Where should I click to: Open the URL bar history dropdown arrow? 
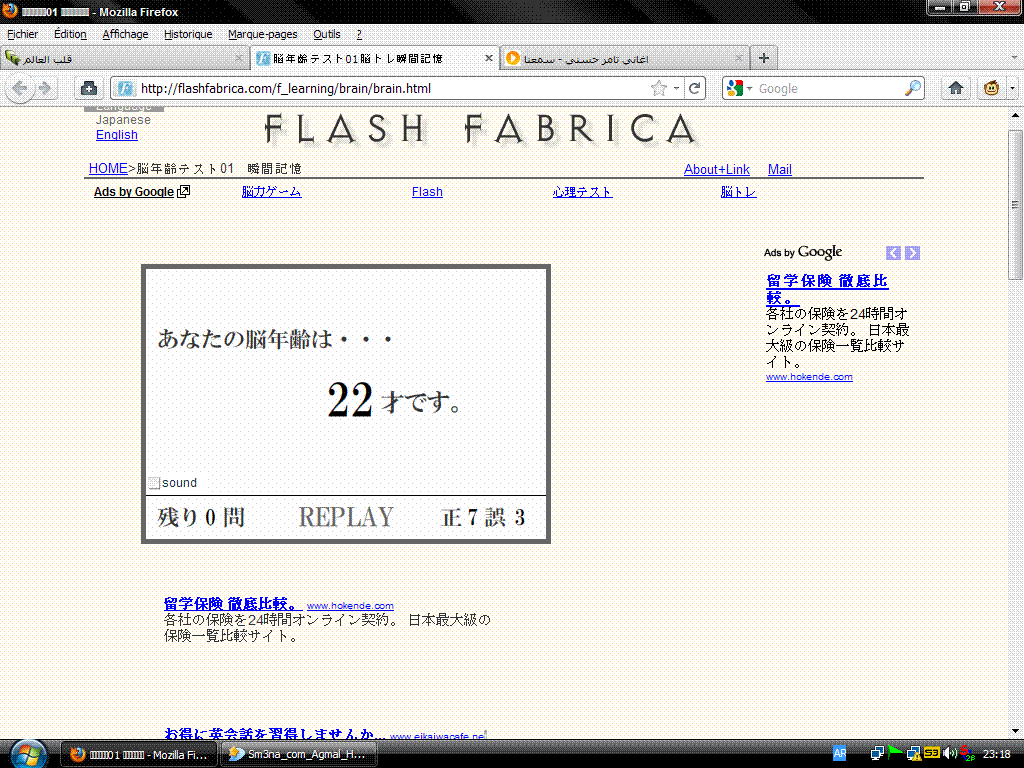coord(677,88)
